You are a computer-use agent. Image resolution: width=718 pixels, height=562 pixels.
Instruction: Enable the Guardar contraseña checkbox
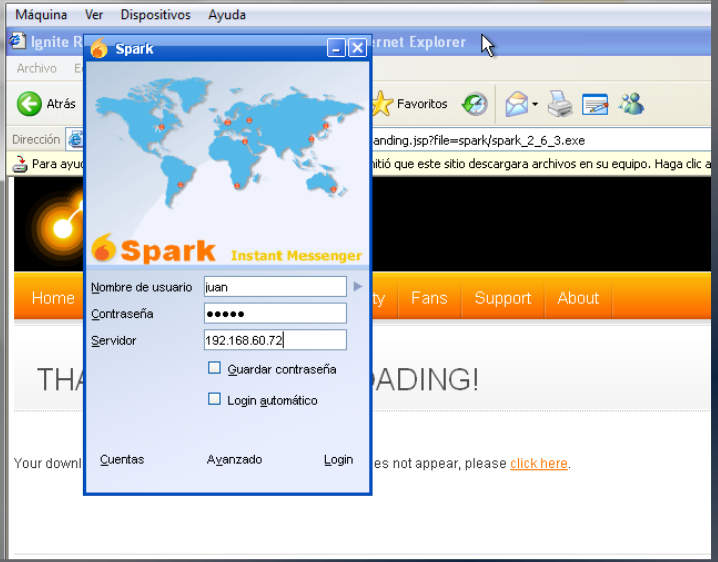tap(214, 369)
